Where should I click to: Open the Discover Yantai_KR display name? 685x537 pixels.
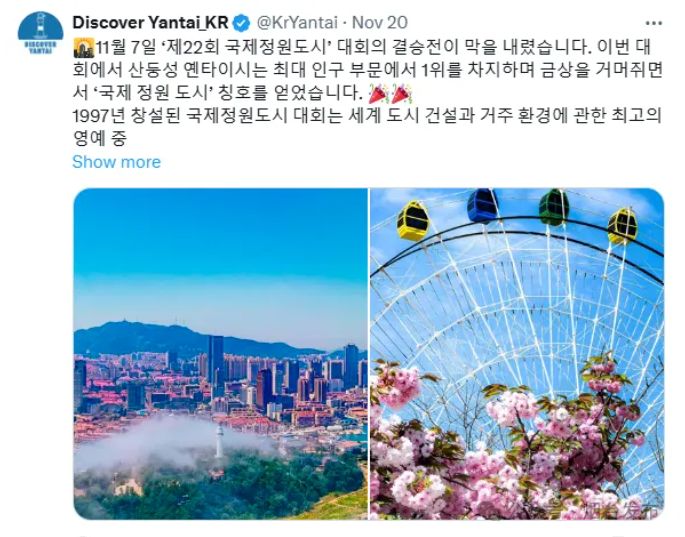coord(150,23)
